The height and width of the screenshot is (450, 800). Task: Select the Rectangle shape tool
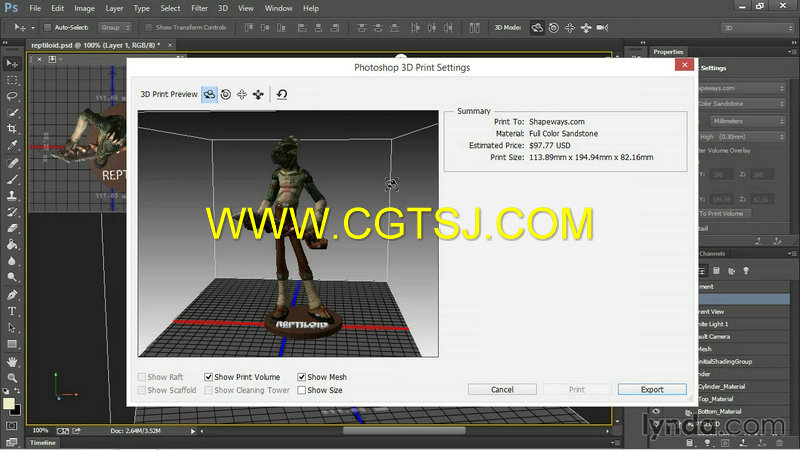pos(12,344)
